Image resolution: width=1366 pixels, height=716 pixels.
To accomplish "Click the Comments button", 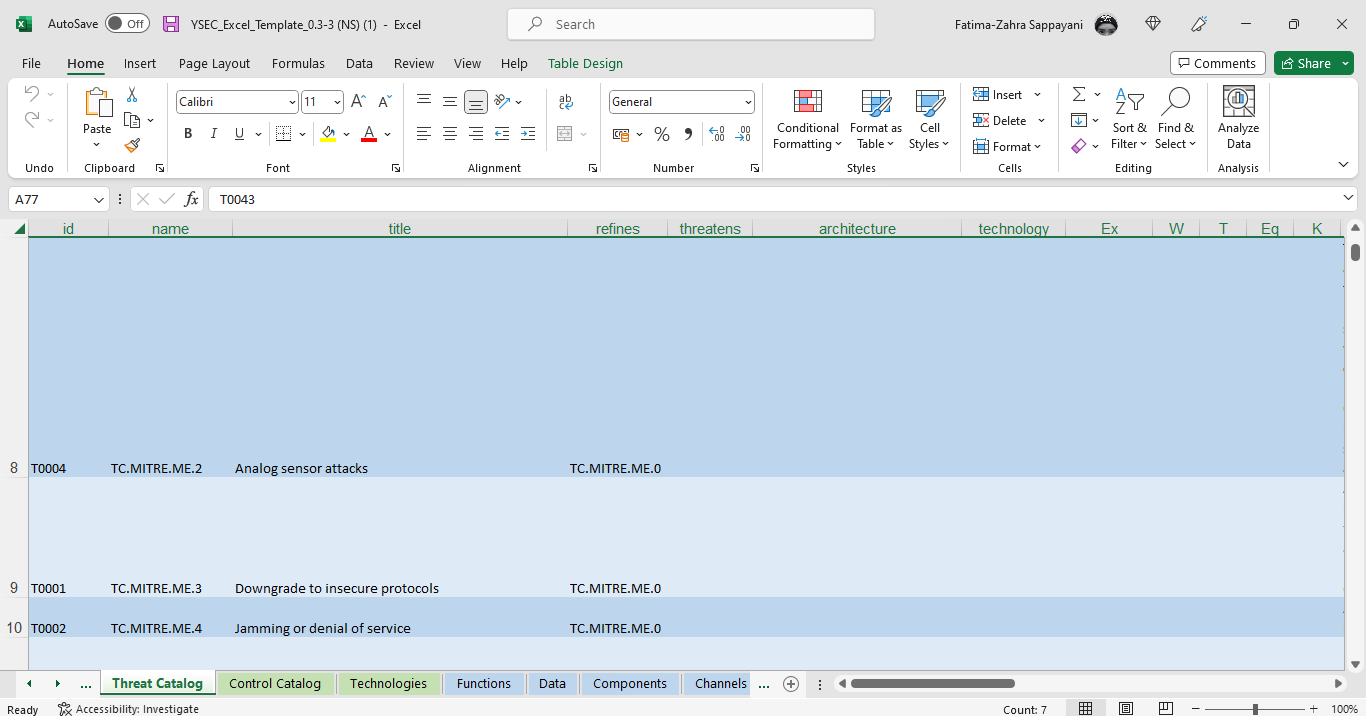I will click(1218, 63).
